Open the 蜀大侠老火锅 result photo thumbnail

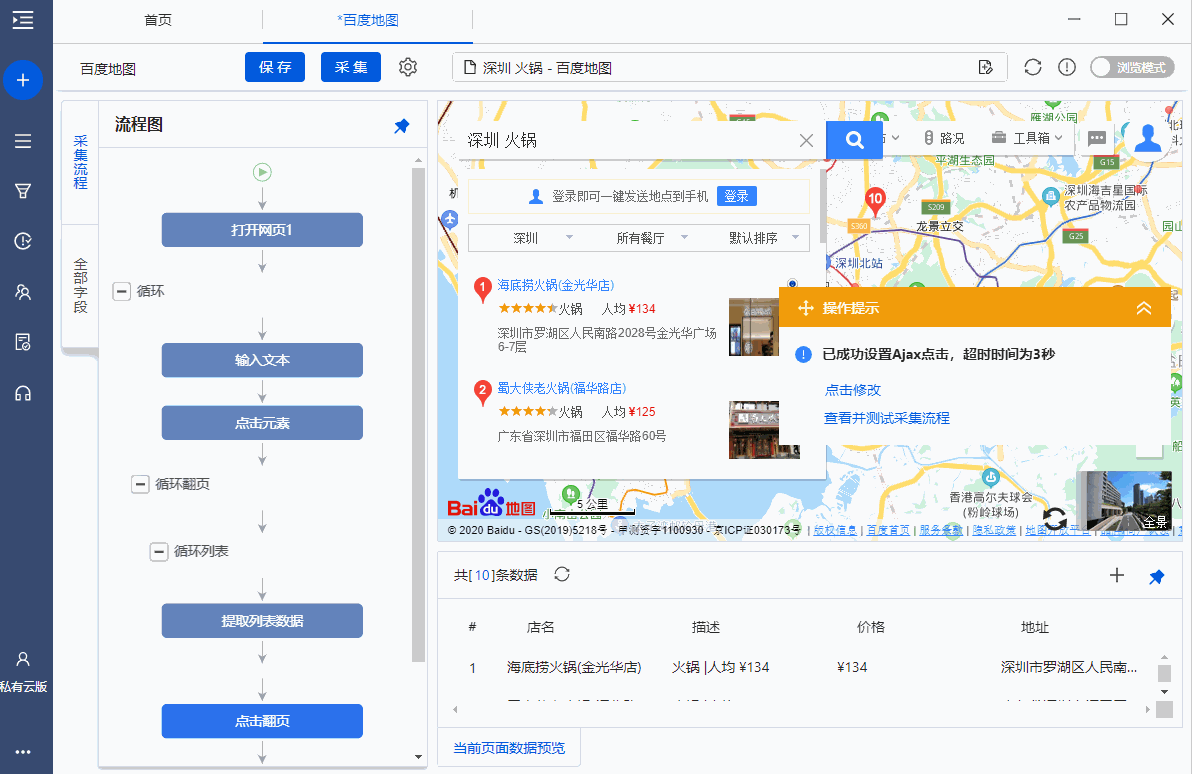pyautogui.click(x=764, y=430)
